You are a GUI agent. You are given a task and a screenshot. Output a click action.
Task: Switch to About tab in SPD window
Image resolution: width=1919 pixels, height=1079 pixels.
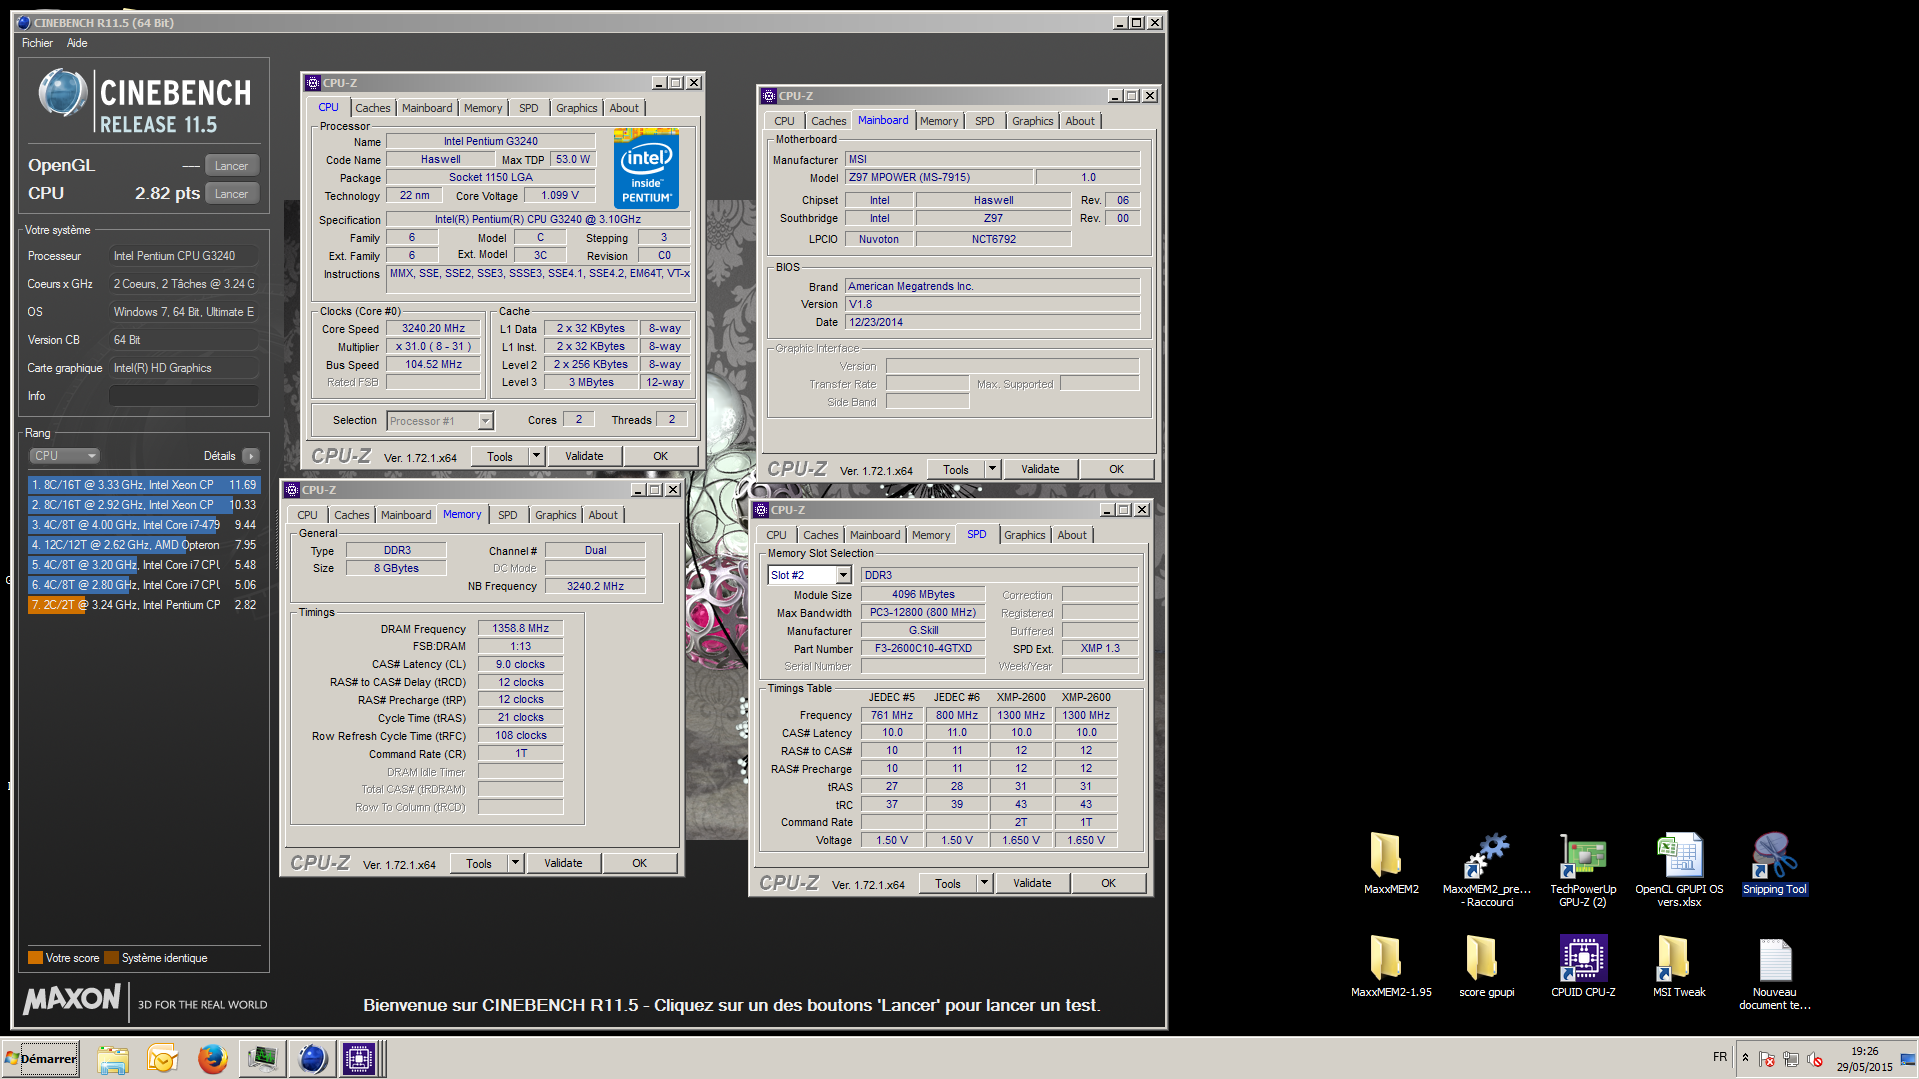tap(1072, 535)
